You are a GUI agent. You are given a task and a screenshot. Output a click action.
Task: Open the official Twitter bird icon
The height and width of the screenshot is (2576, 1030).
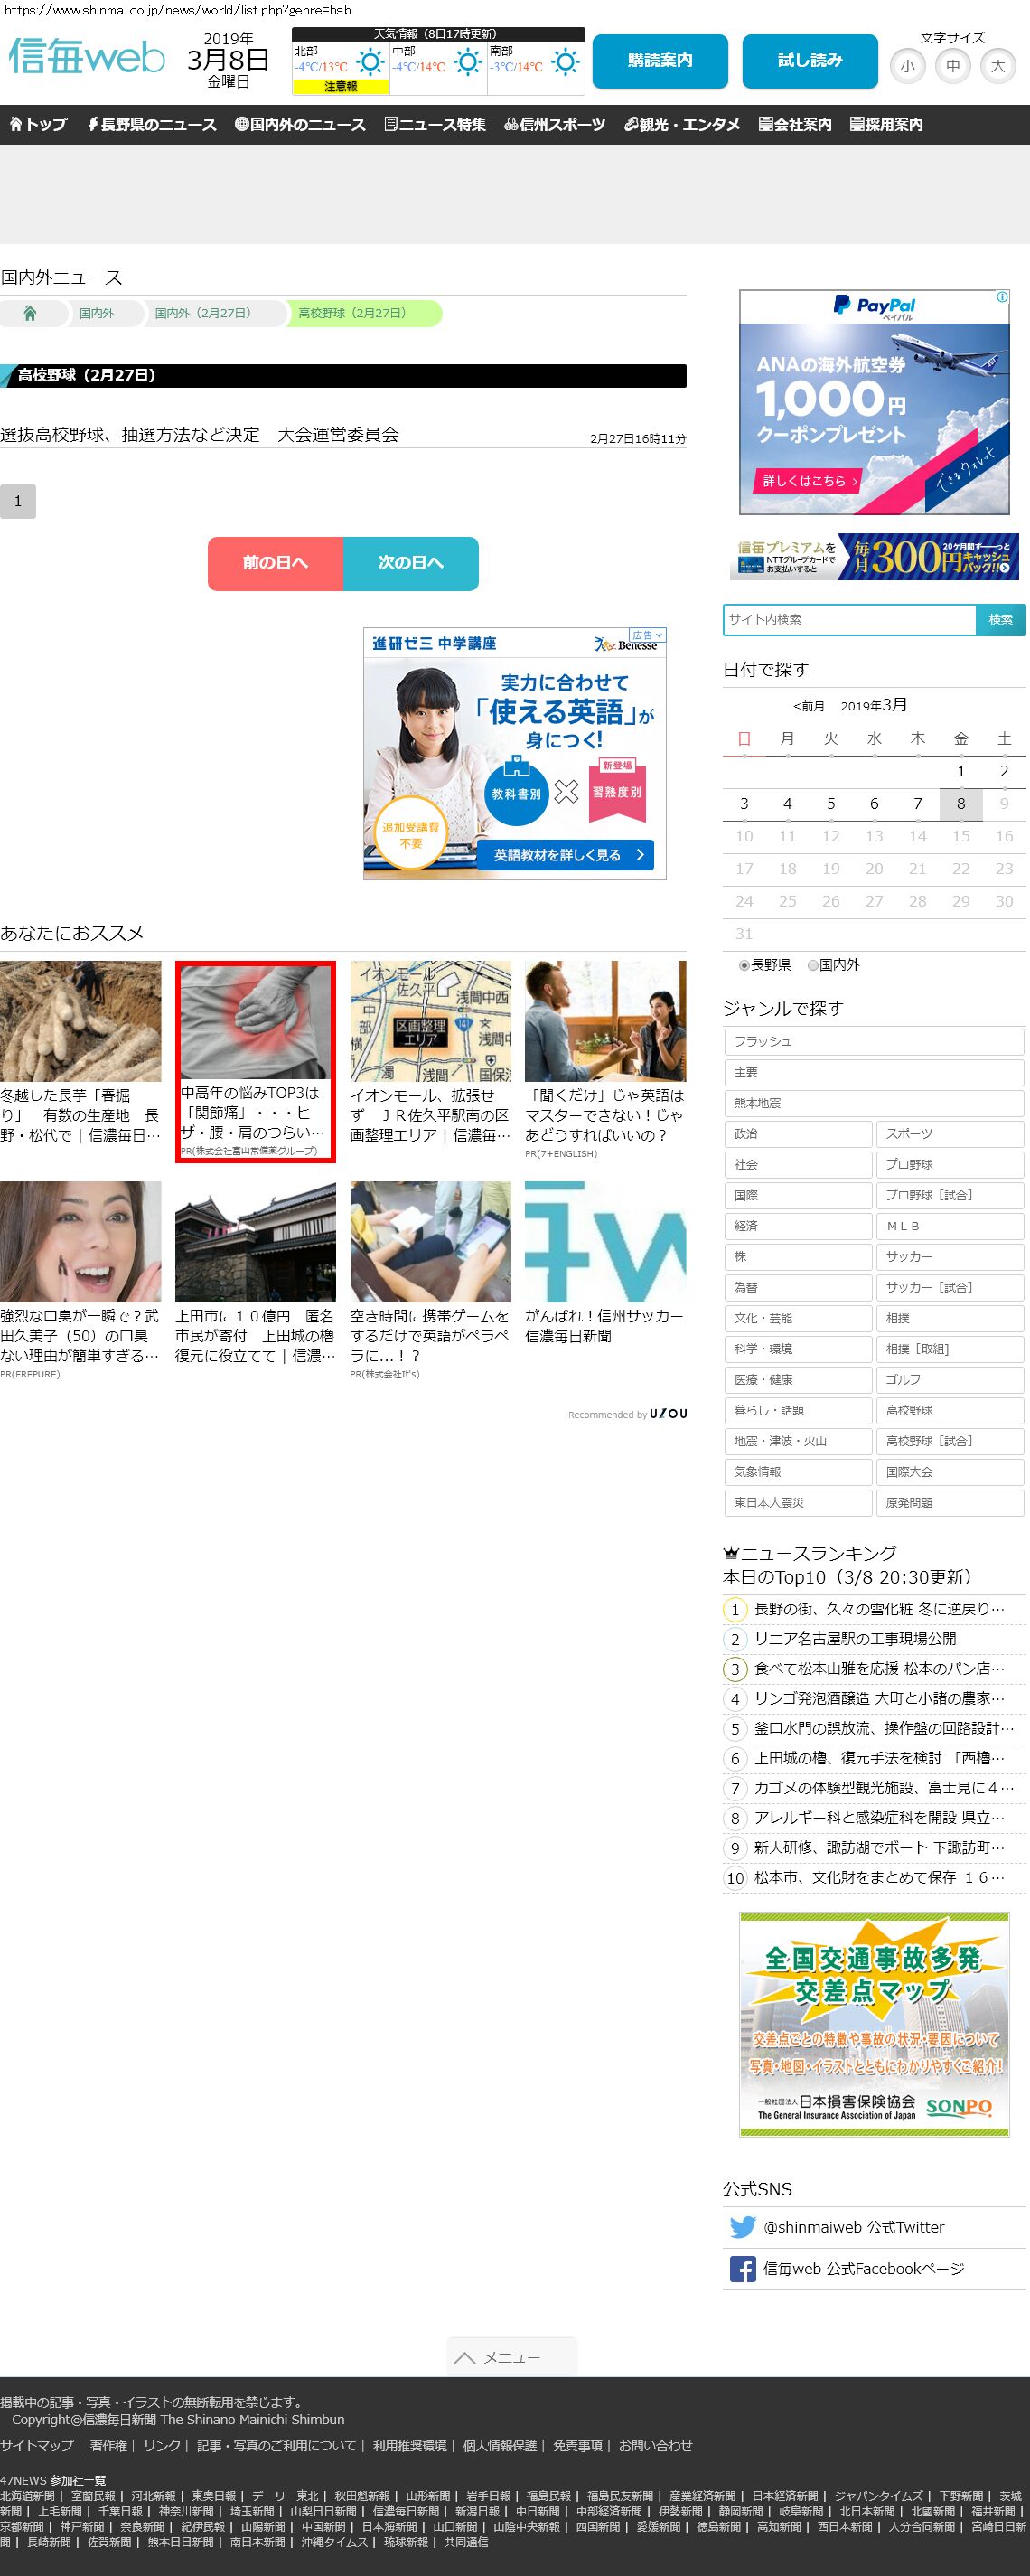pos(742,2227)
